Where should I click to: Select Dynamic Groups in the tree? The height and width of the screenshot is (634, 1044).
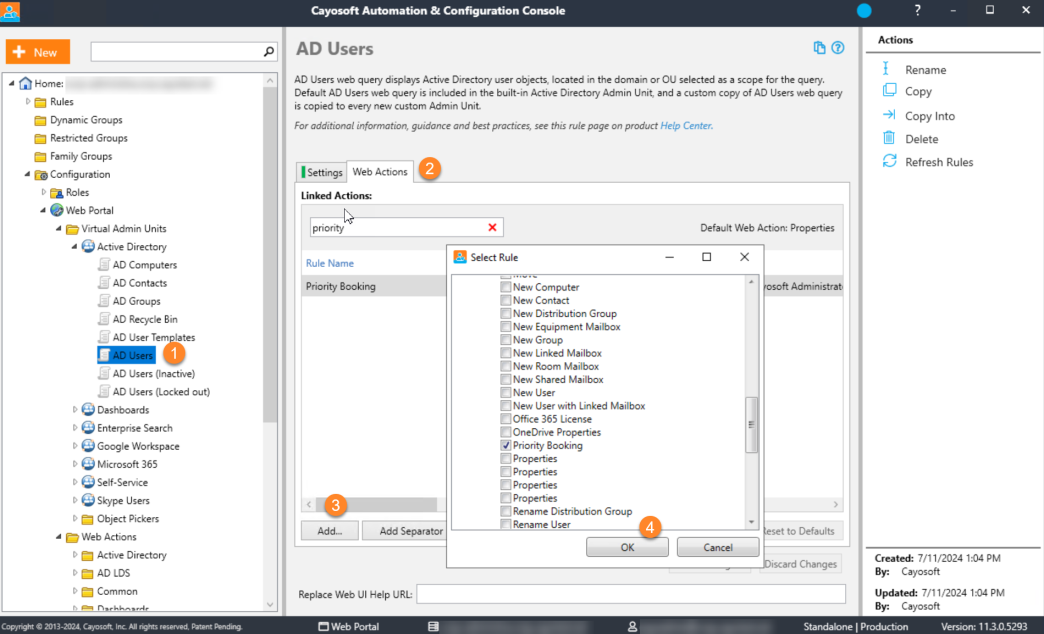click(86, 120)
